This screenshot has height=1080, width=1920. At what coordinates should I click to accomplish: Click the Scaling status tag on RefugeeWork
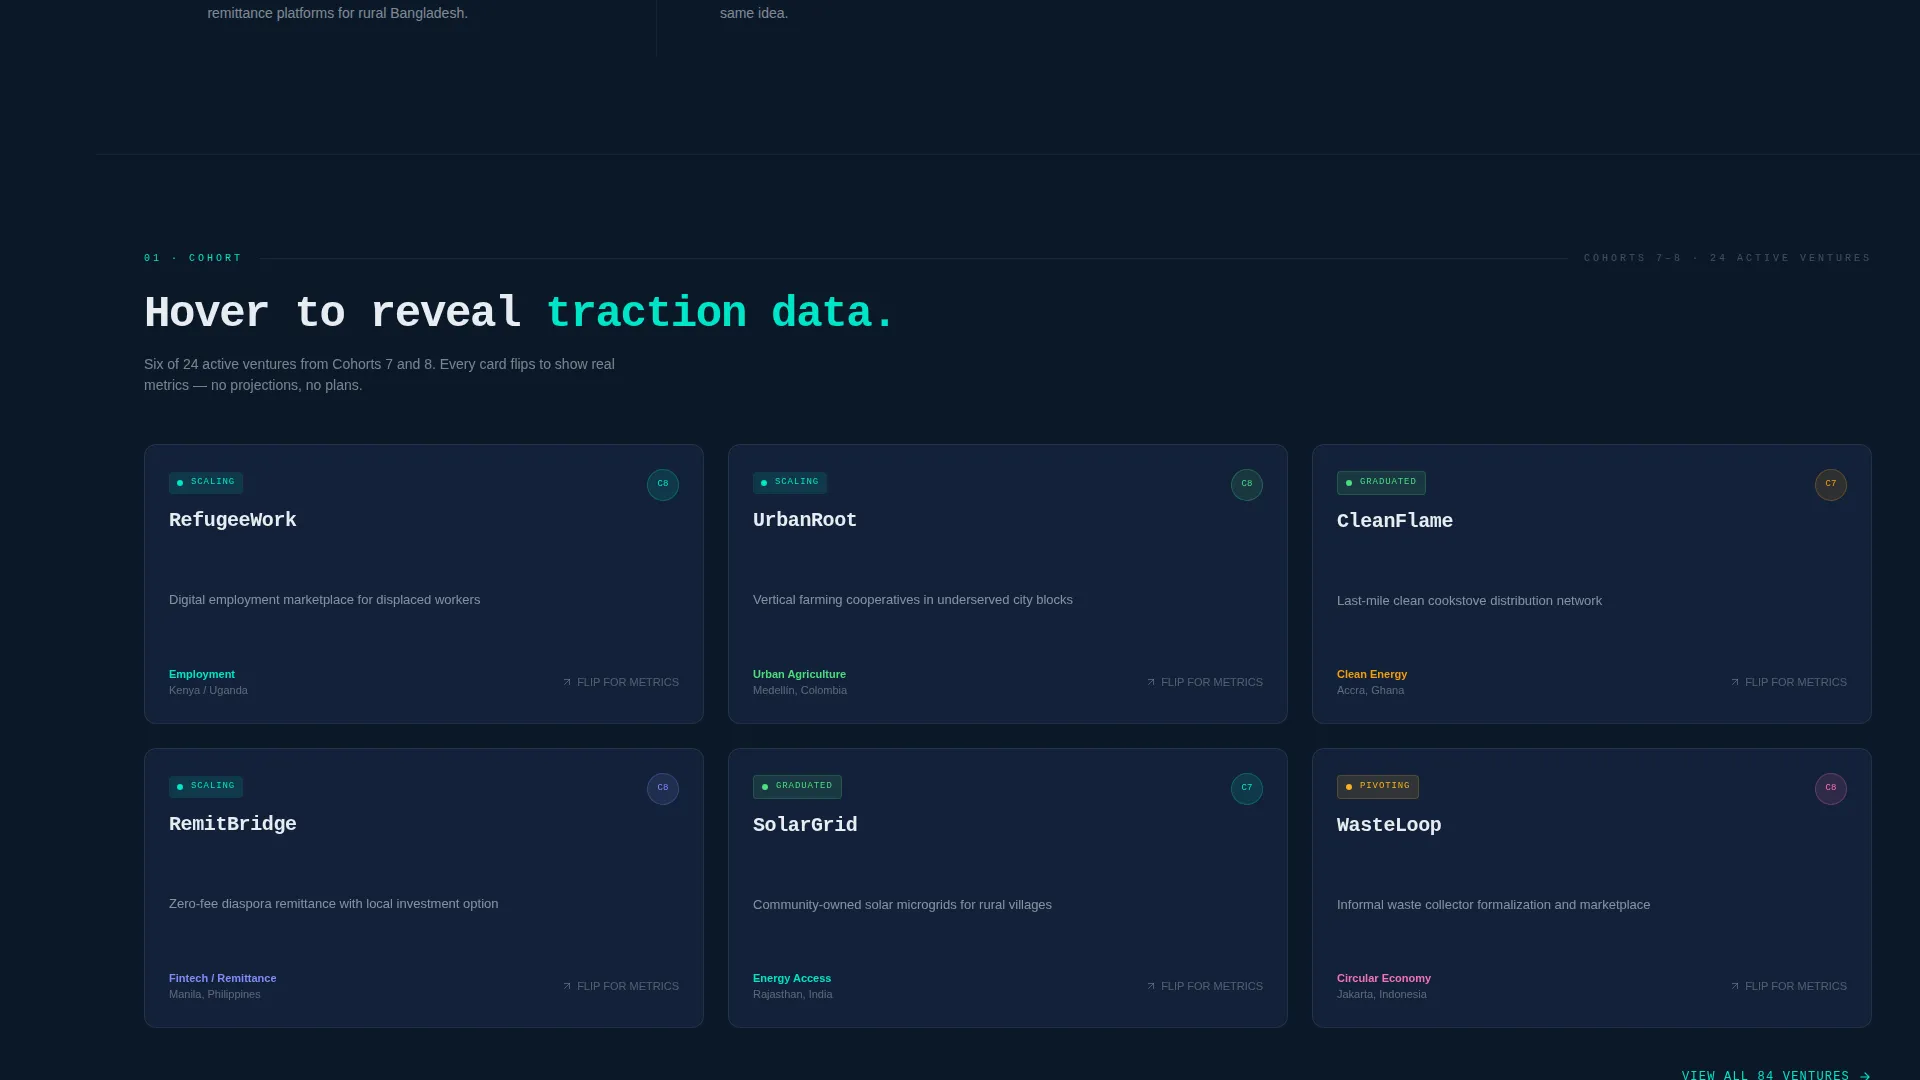[x=206, y=482]
